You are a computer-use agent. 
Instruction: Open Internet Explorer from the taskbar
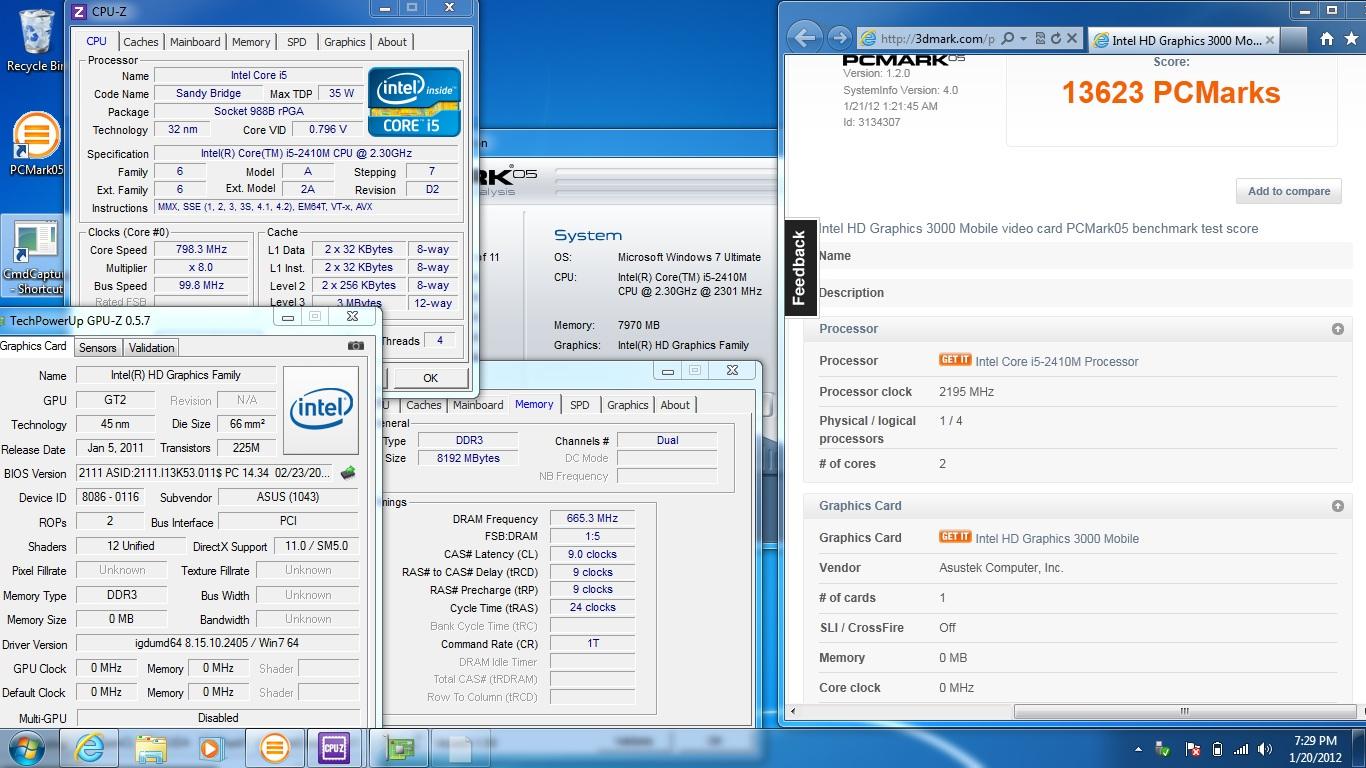point(90,748)
